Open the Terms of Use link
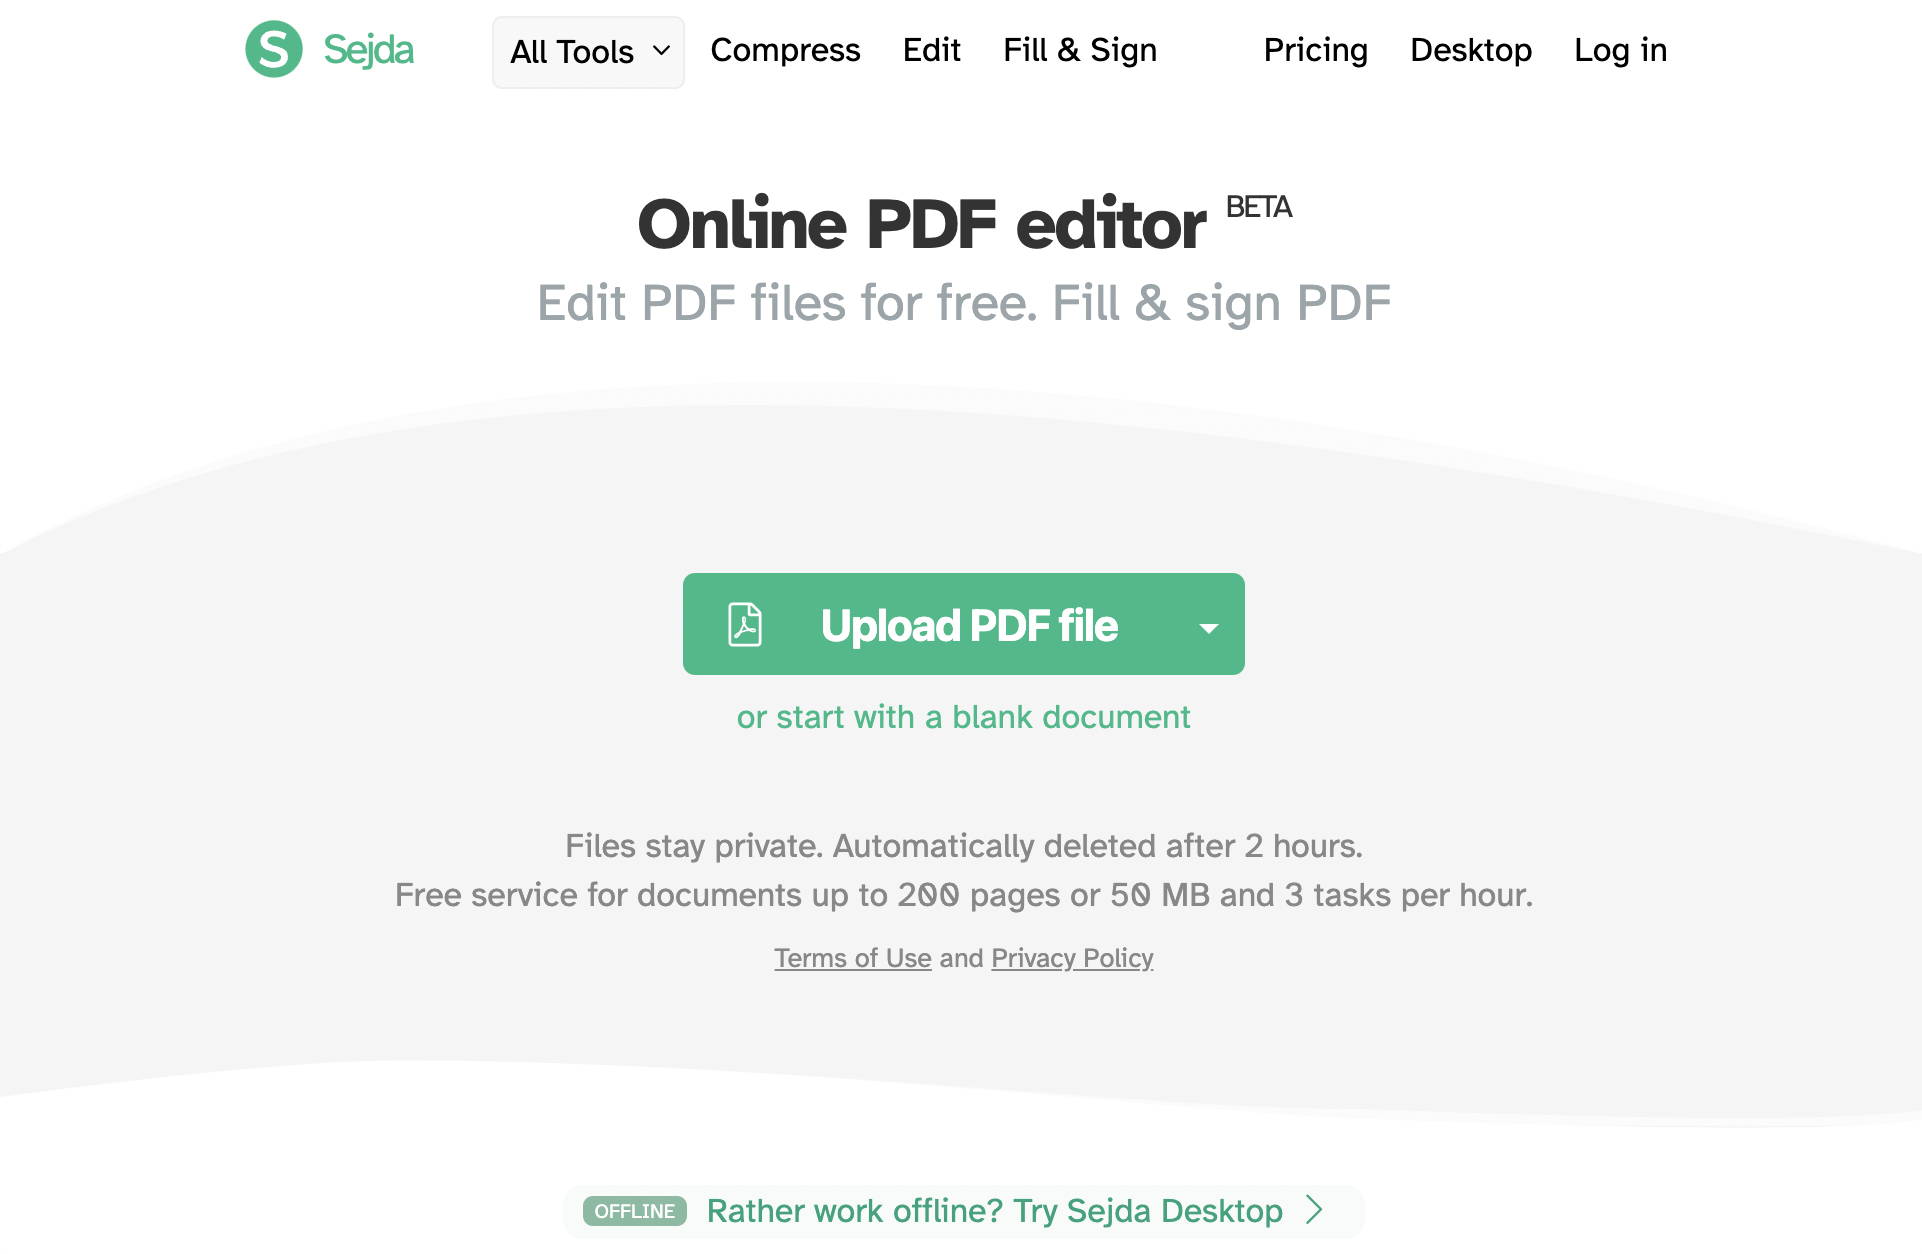This screenshot has width=1922, height=1254. (x=853, y=958)
